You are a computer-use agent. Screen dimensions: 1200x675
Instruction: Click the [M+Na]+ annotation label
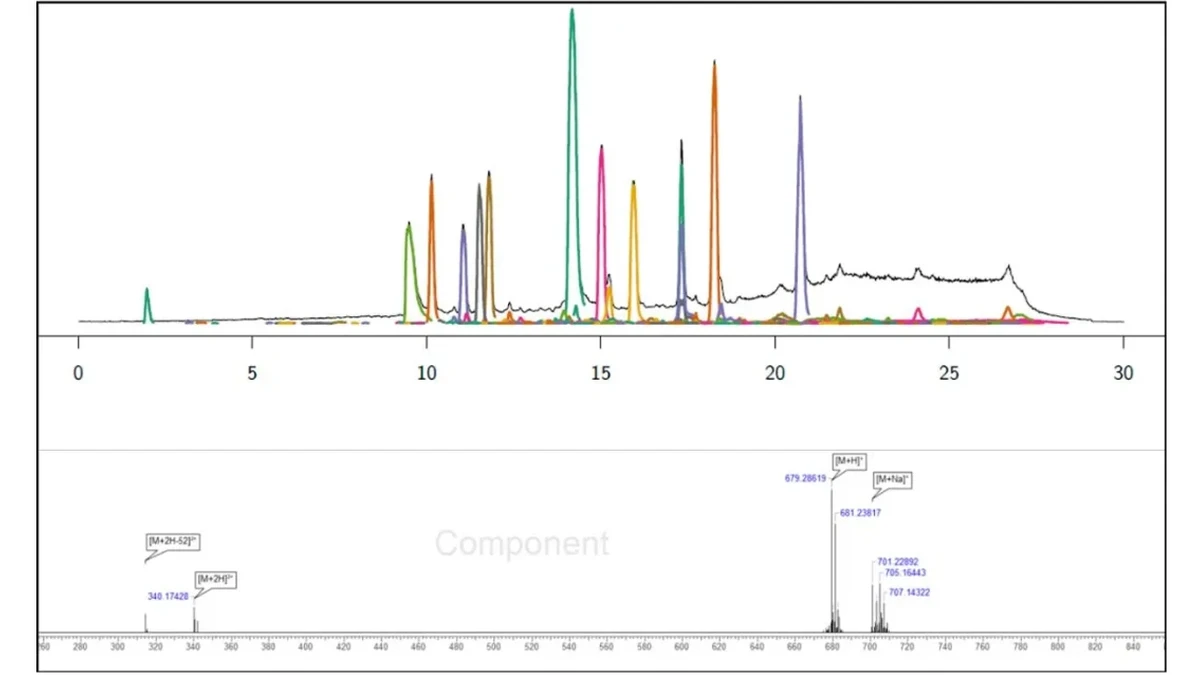tap(893, 480)
